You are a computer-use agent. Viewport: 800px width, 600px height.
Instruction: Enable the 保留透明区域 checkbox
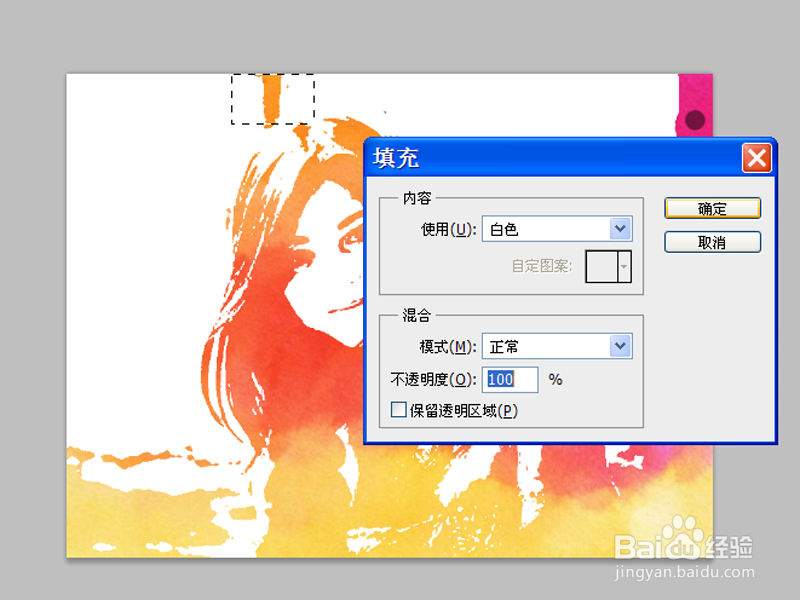click(398, 410)
